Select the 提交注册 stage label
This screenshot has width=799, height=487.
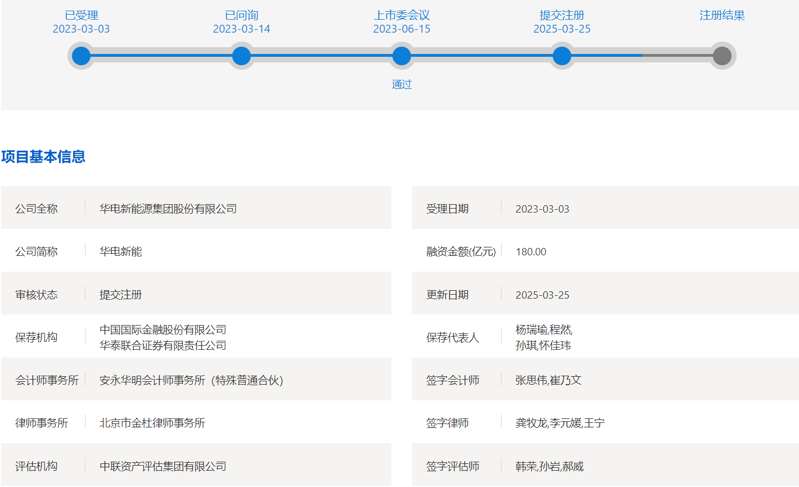tap(562, 15)
